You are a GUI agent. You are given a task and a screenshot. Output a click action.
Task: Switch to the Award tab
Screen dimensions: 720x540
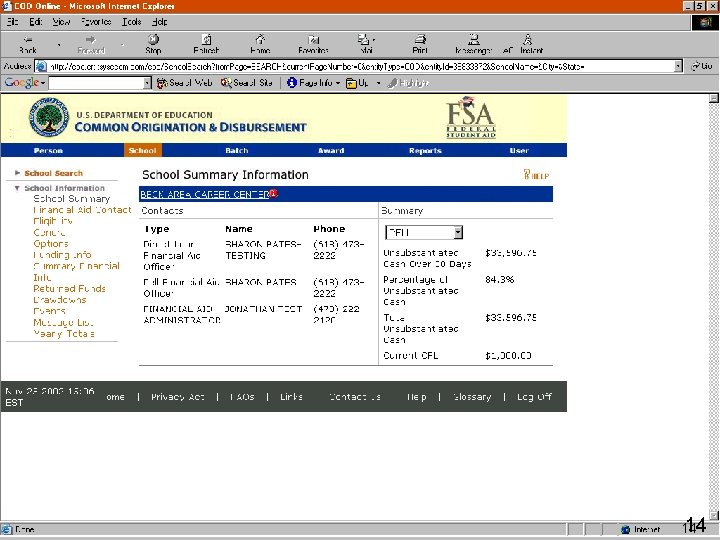pyautogui.click(x=331, y=151)
